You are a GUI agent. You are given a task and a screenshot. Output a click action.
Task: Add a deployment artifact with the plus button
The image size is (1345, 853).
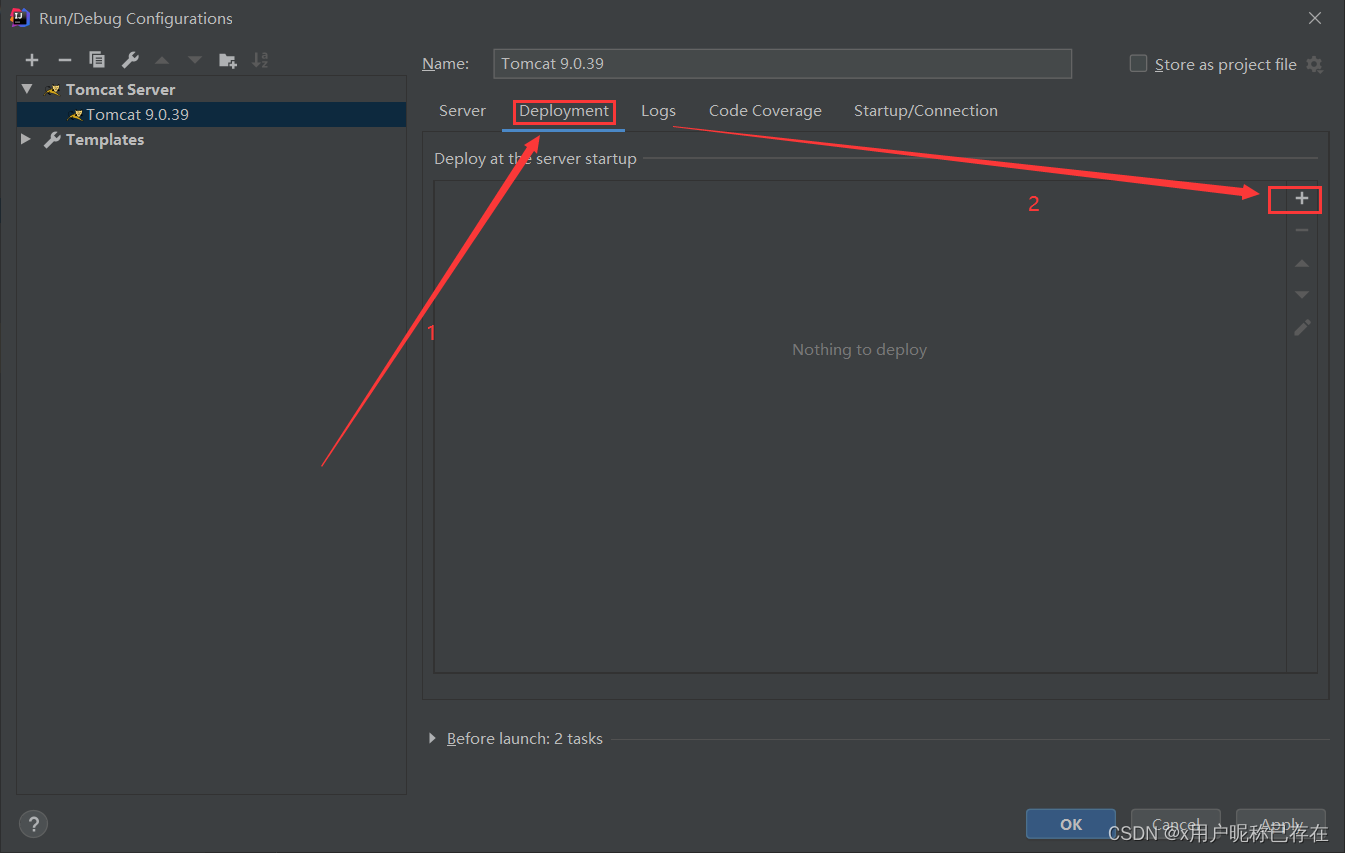tap(1302, 199)
